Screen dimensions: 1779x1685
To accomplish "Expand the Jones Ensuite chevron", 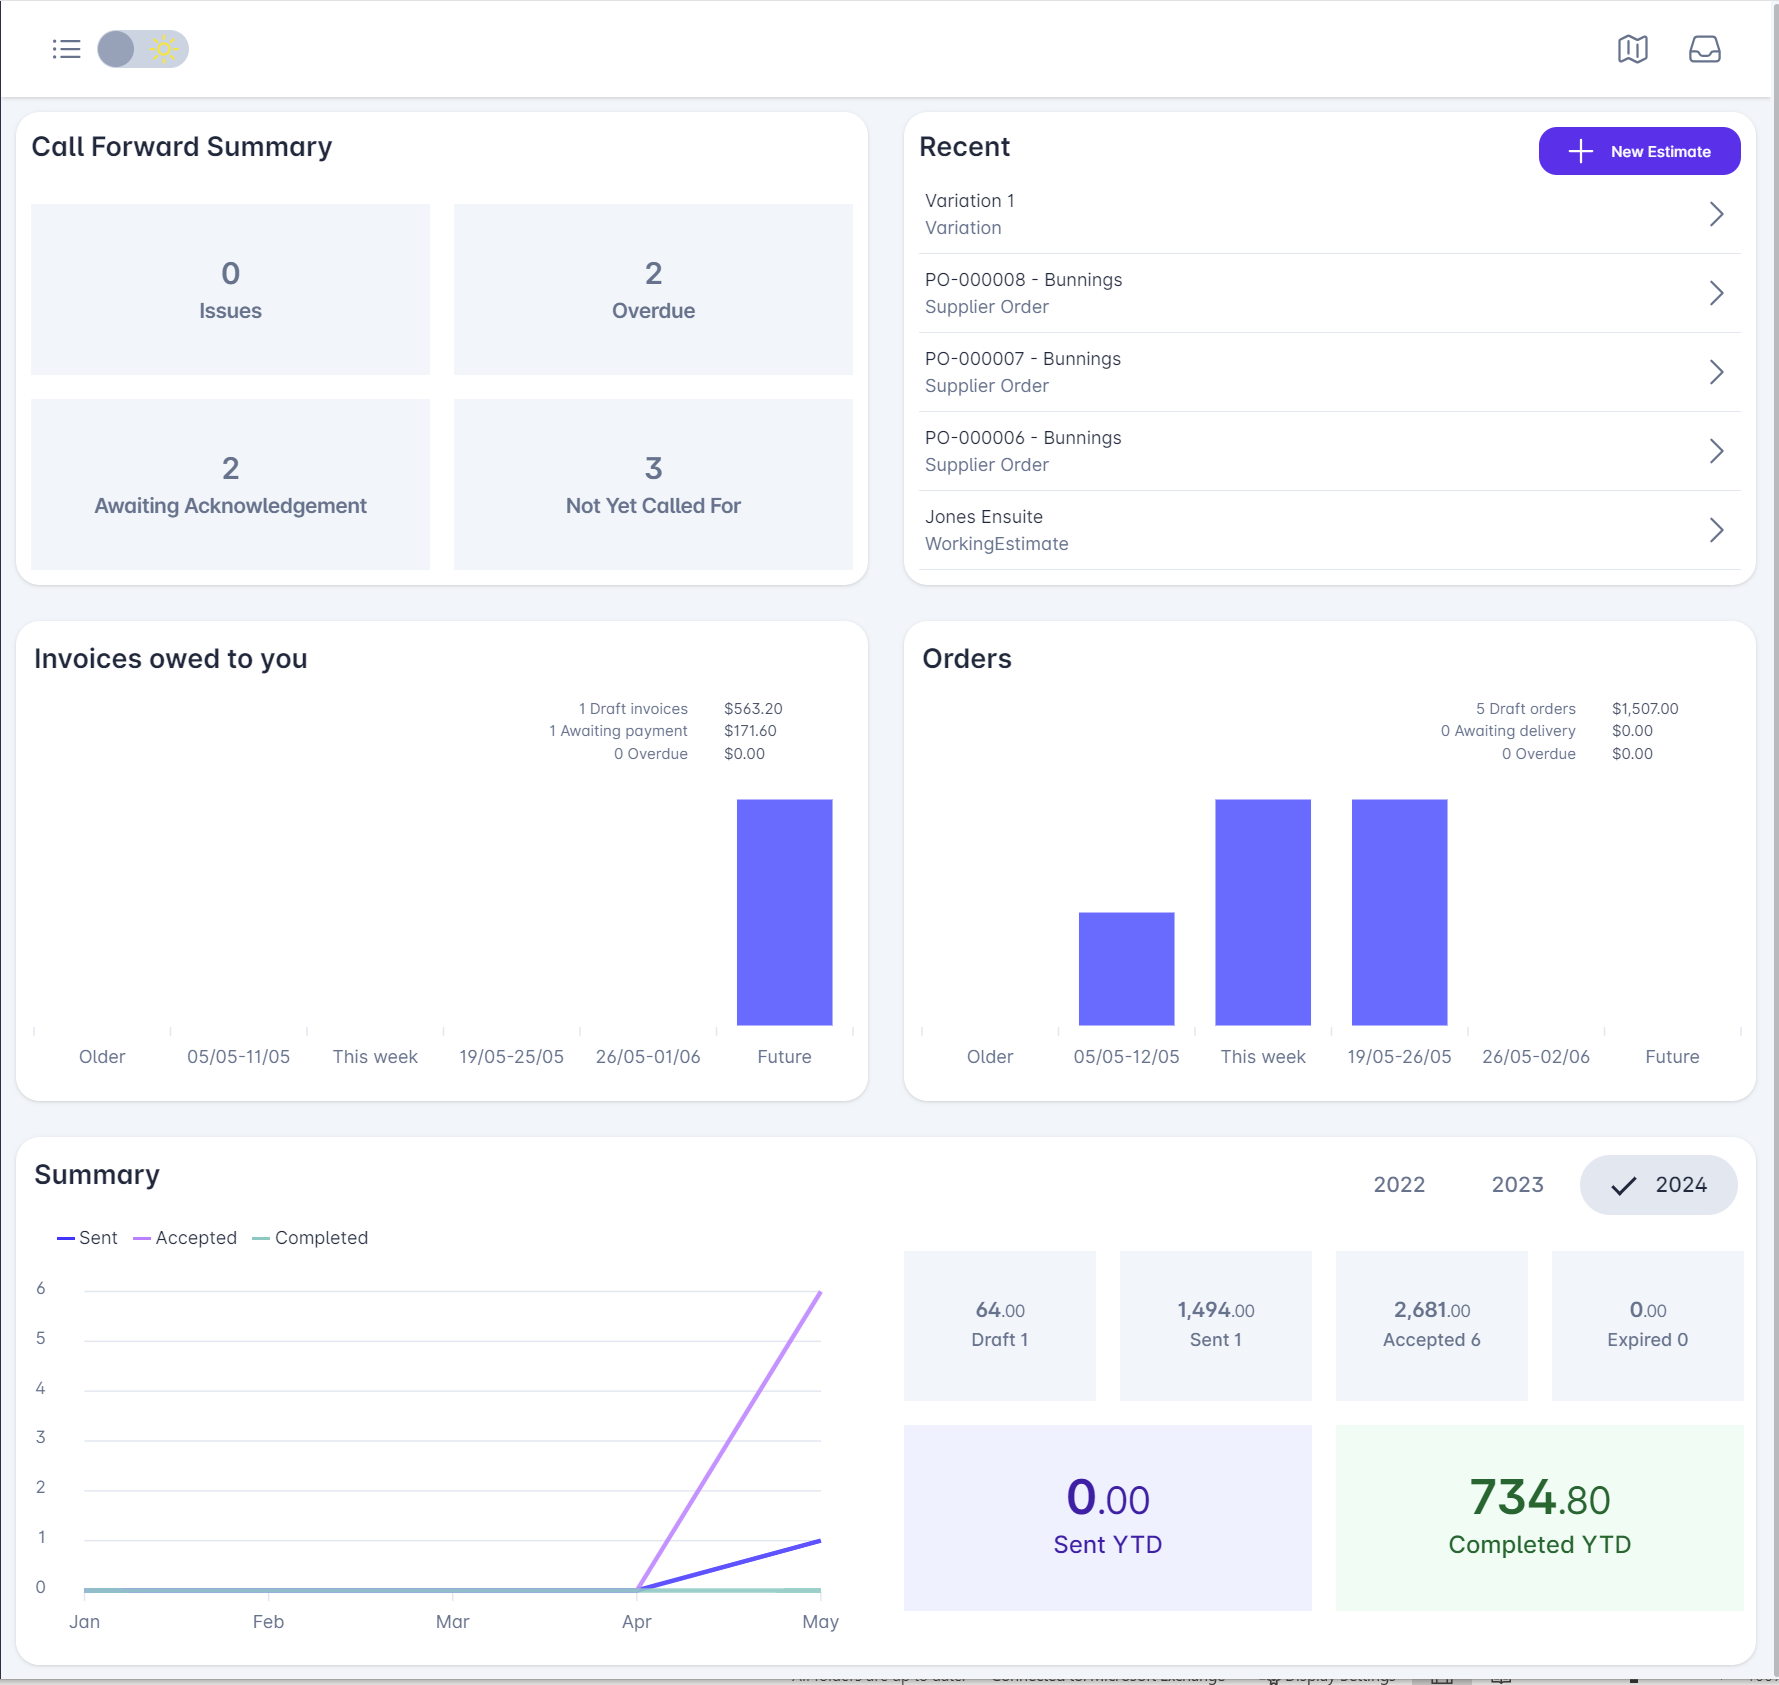I will (1716, 530).
